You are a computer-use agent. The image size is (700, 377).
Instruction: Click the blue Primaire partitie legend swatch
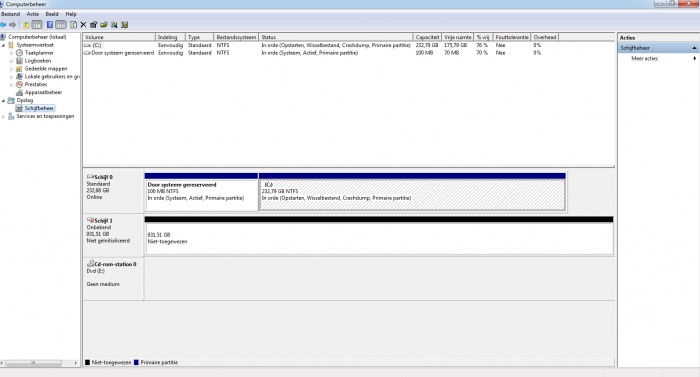(x=136, y=363)
